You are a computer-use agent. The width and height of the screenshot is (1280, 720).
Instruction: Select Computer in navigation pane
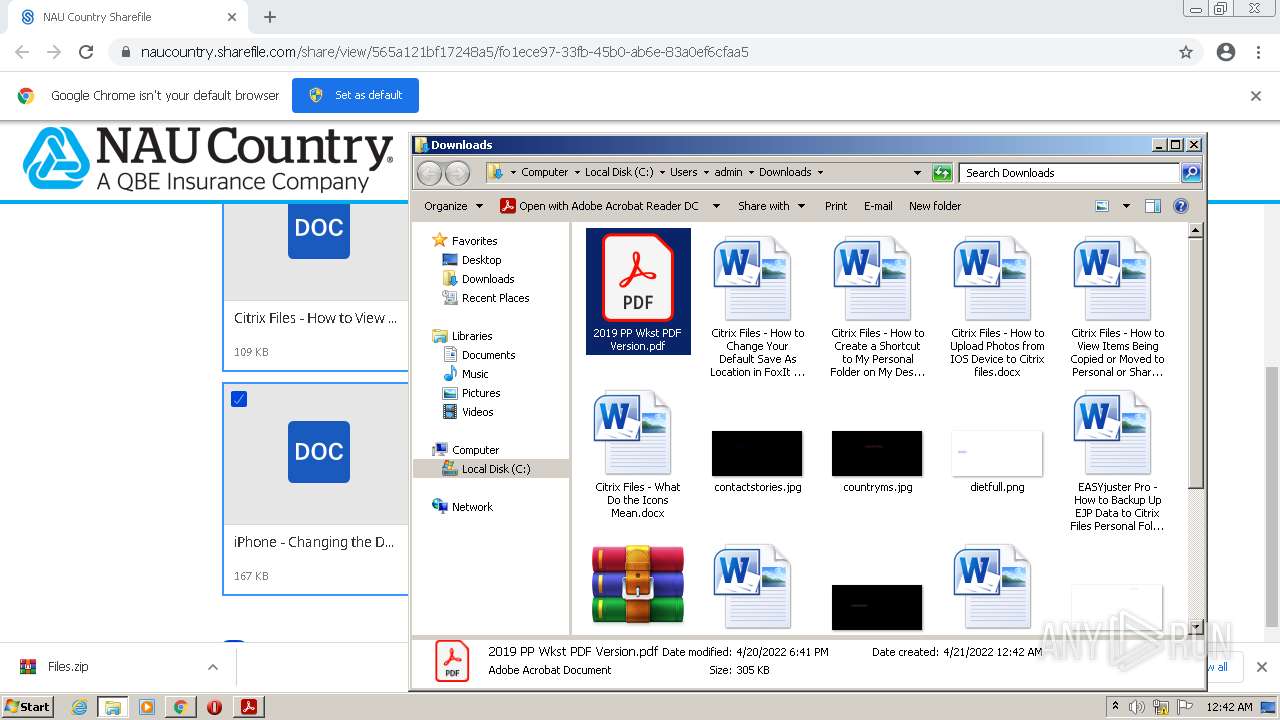pos(475,450)
